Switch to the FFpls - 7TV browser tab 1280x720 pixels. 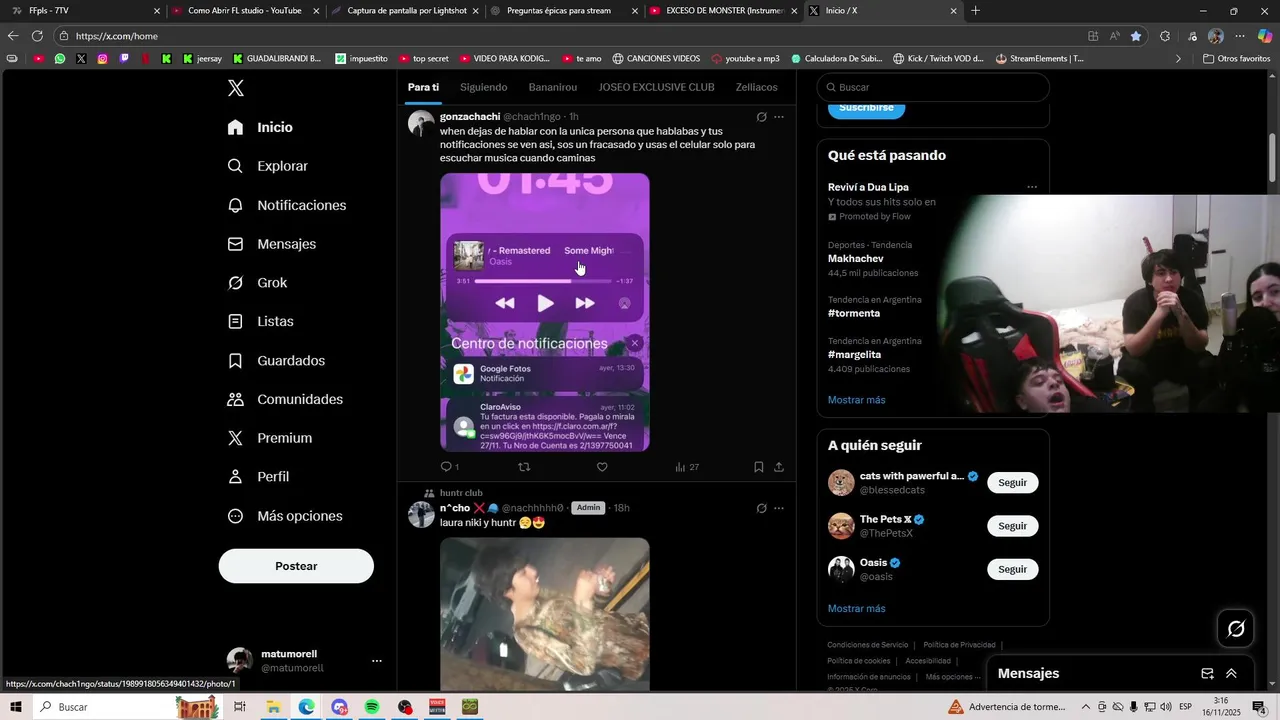coord(85,11)
